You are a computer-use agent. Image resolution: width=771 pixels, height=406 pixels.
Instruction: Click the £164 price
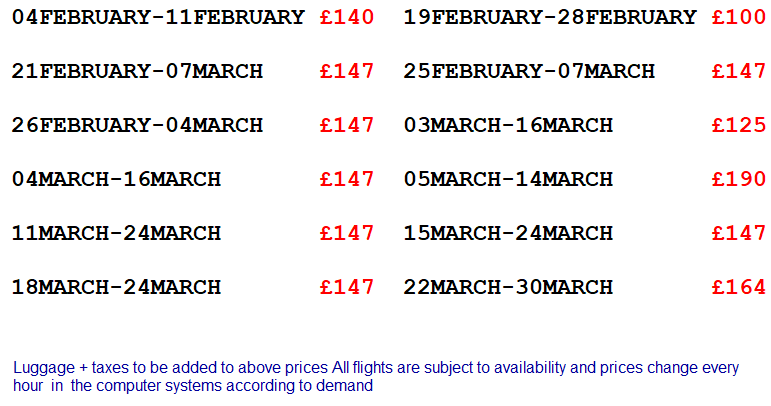click(x=738, y=287)
